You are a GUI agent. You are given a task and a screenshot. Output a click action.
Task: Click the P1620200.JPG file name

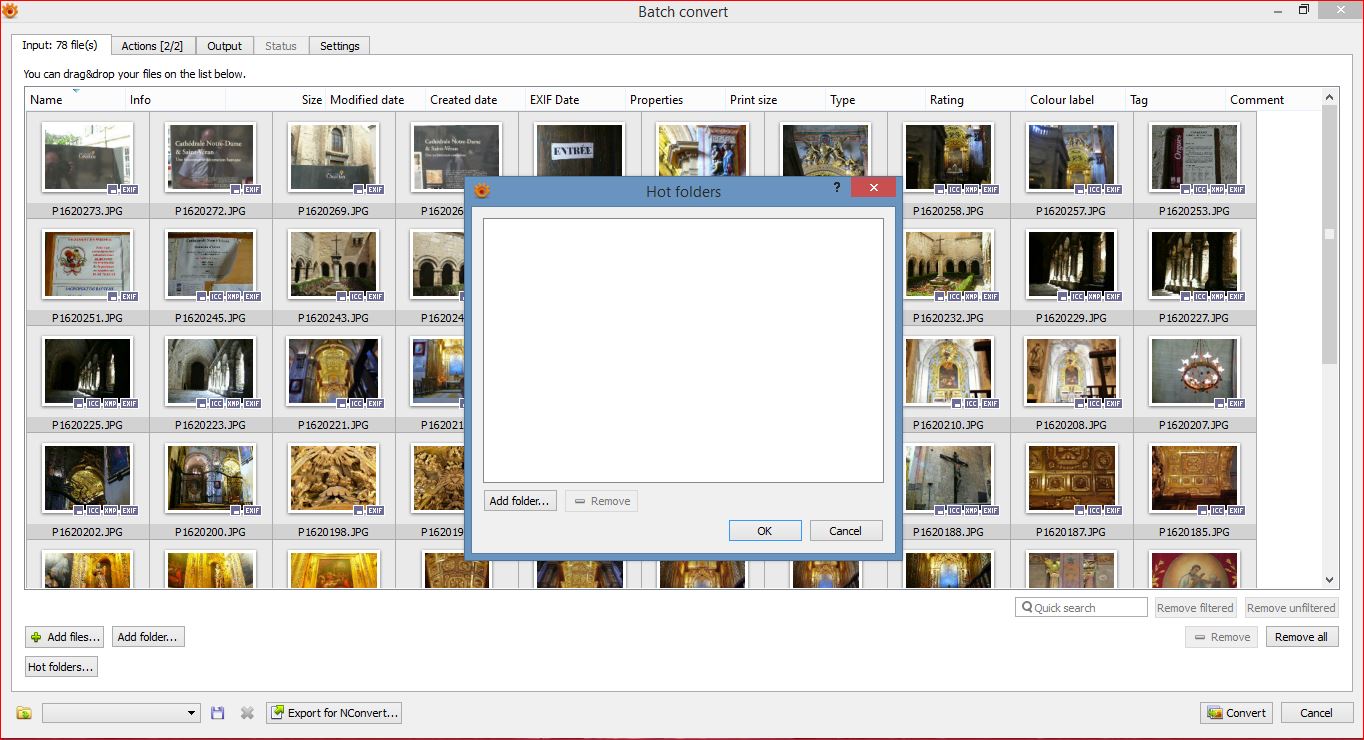[210, 532]
